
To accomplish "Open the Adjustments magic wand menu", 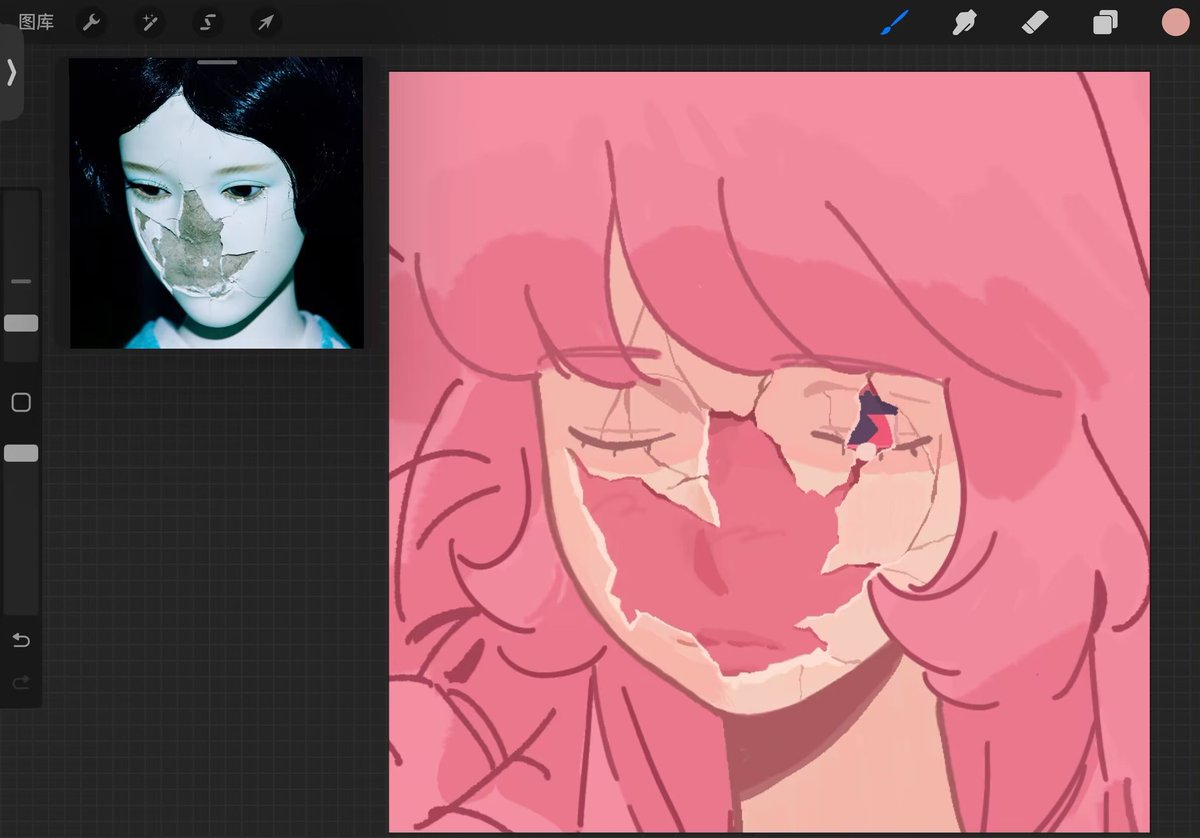I will [150, 22].
